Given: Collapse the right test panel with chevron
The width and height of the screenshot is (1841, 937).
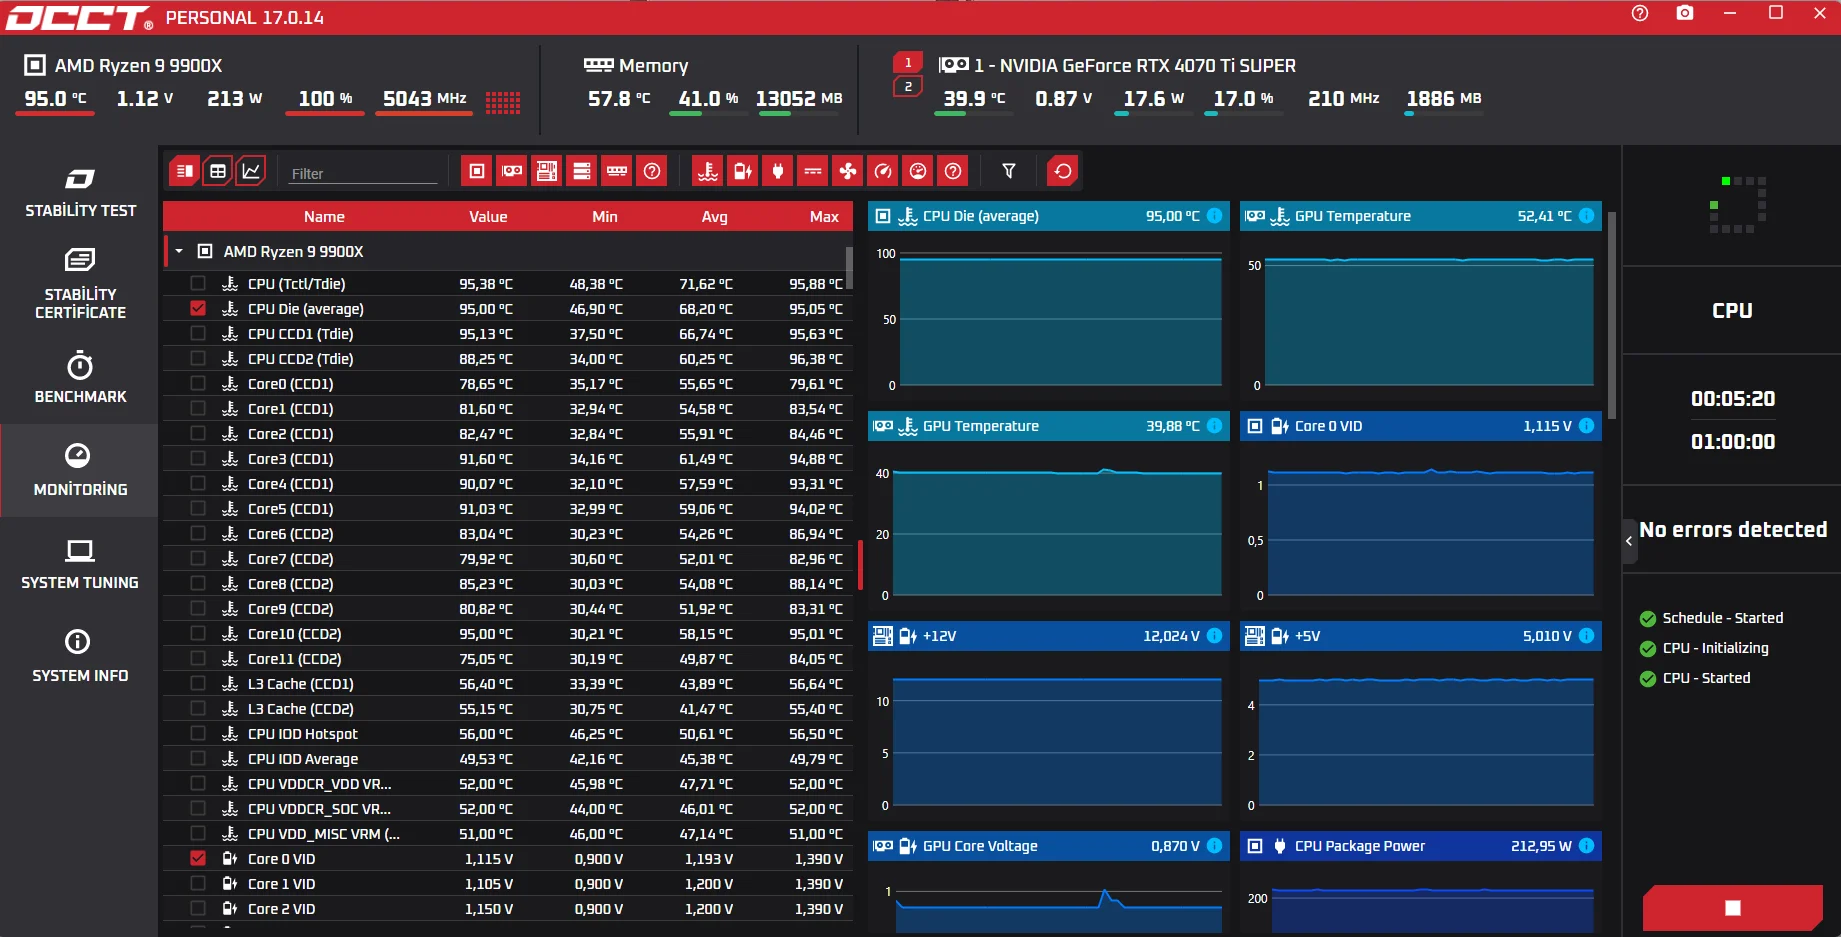Looking at the screenshot, I should click(x=1629, y=541).
